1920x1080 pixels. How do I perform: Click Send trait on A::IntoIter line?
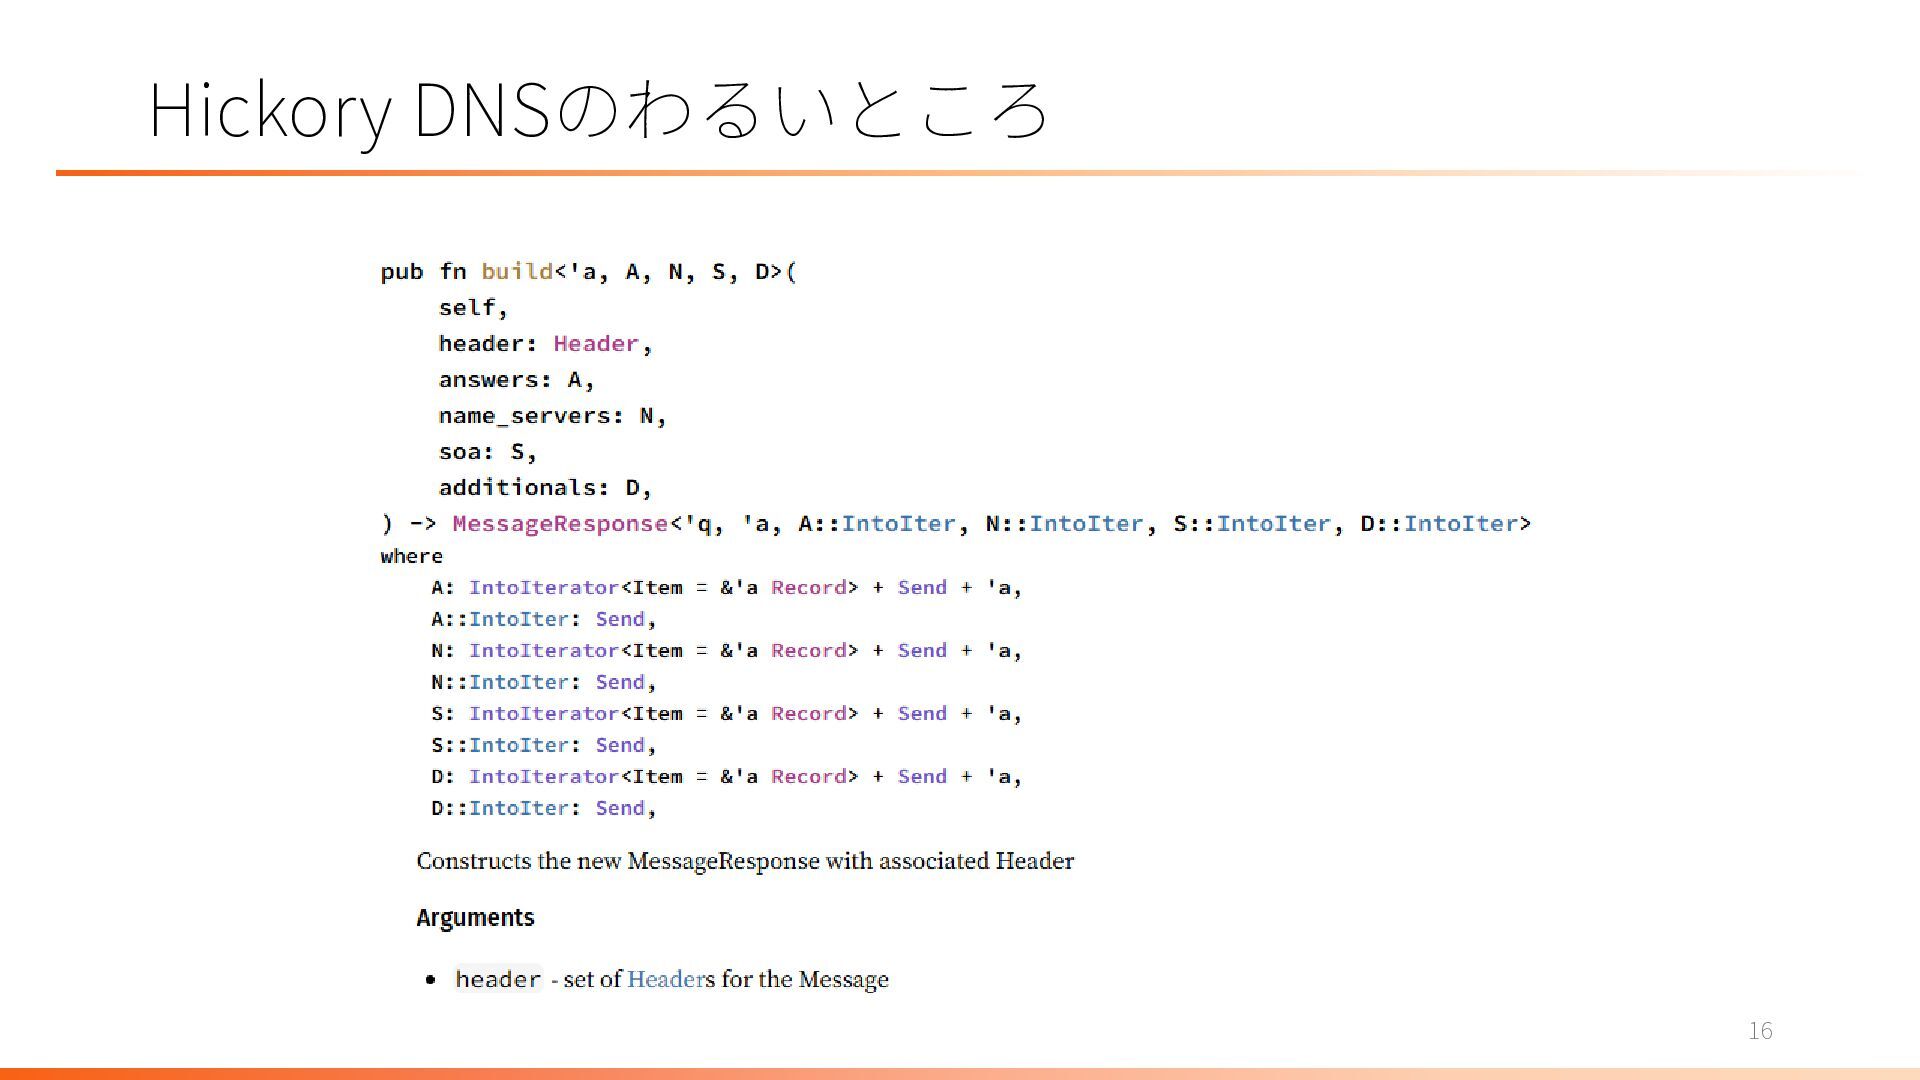(620, 619)
